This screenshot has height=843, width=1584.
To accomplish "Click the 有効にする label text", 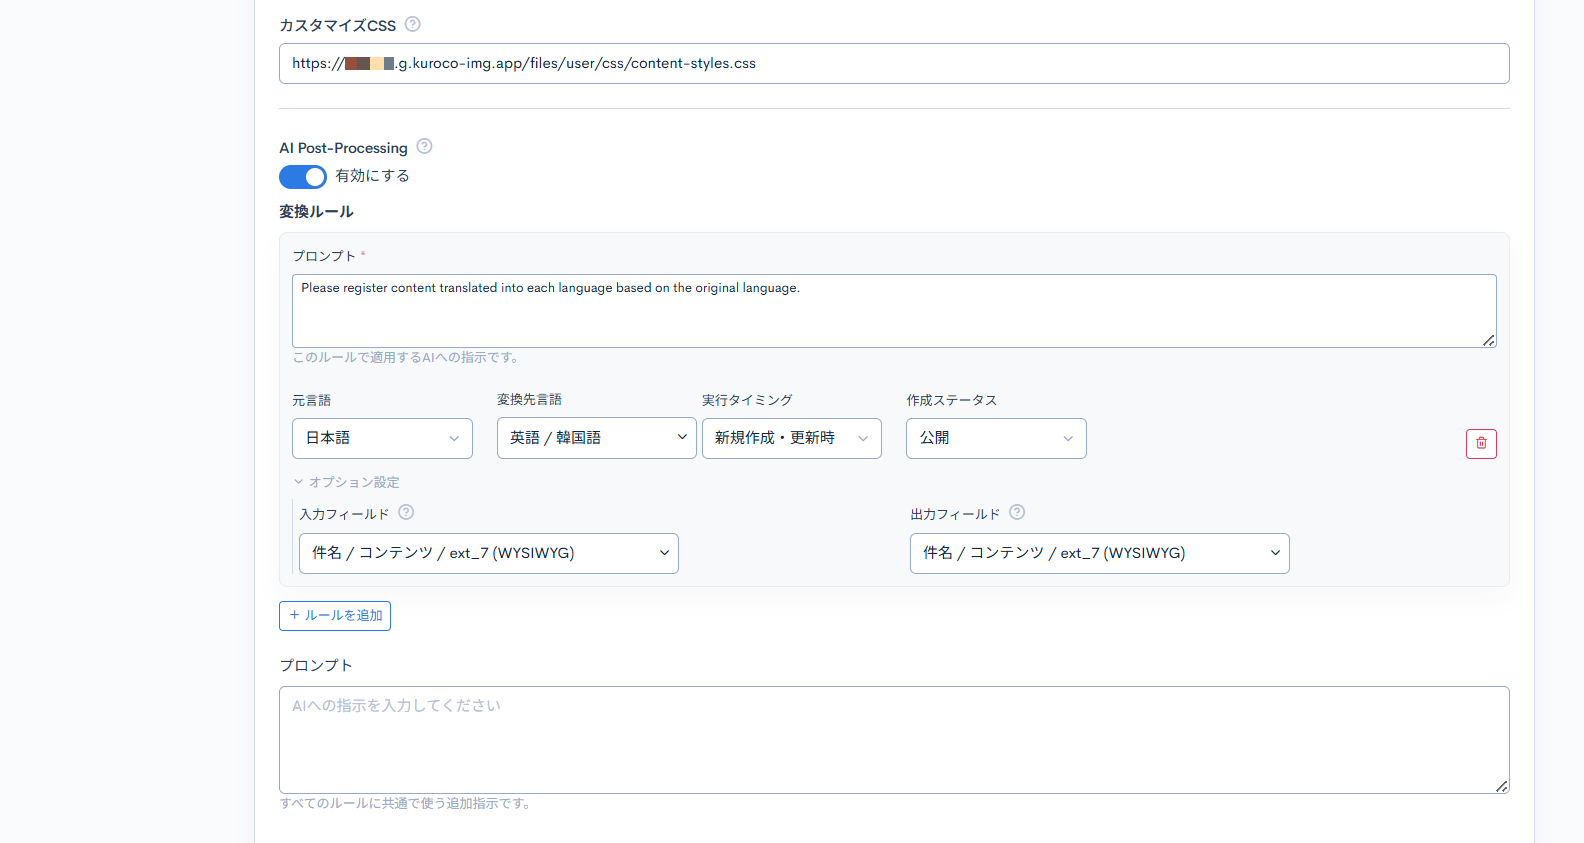I will pyautogui.click(x=372, y=176).
